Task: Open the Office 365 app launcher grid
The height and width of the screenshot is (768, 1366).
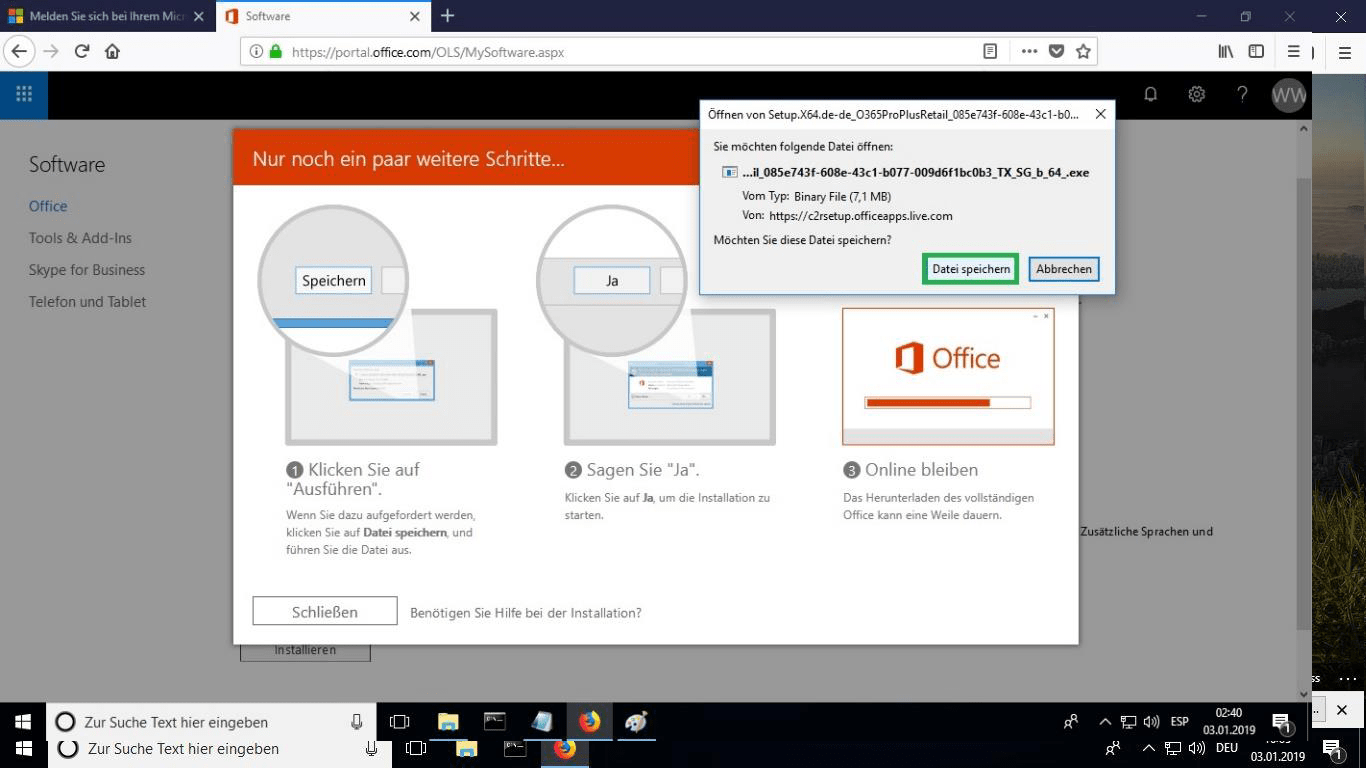Action: click(x=24, y=94)
